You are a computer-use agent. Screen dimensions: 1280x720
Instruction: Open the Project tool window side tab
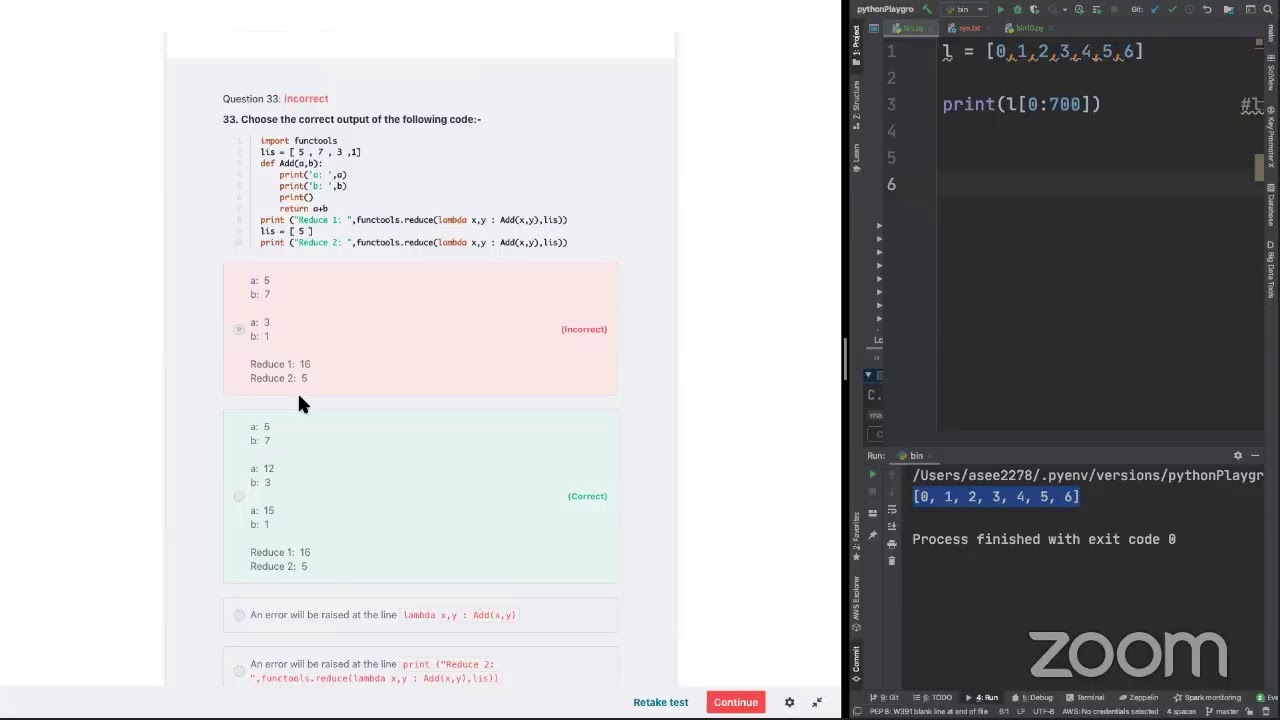click(856, 44)
